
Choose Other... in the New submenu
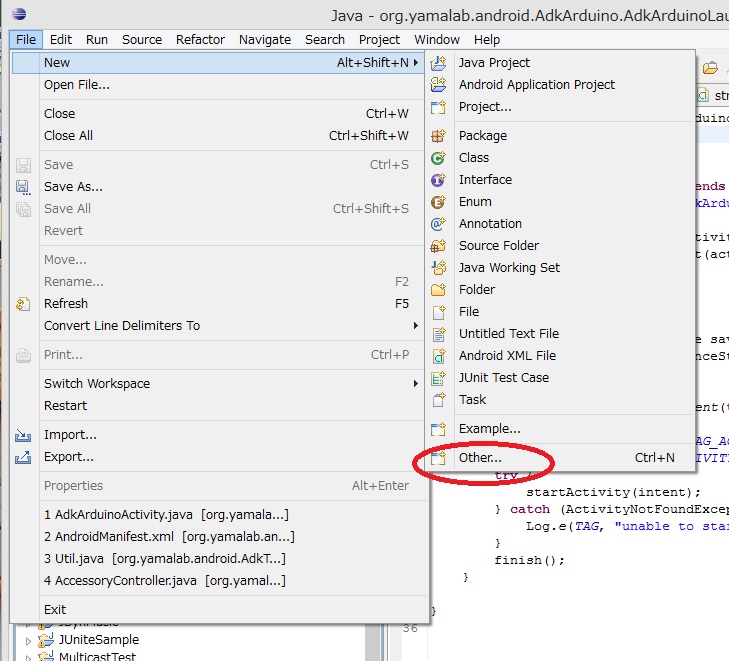480,458
